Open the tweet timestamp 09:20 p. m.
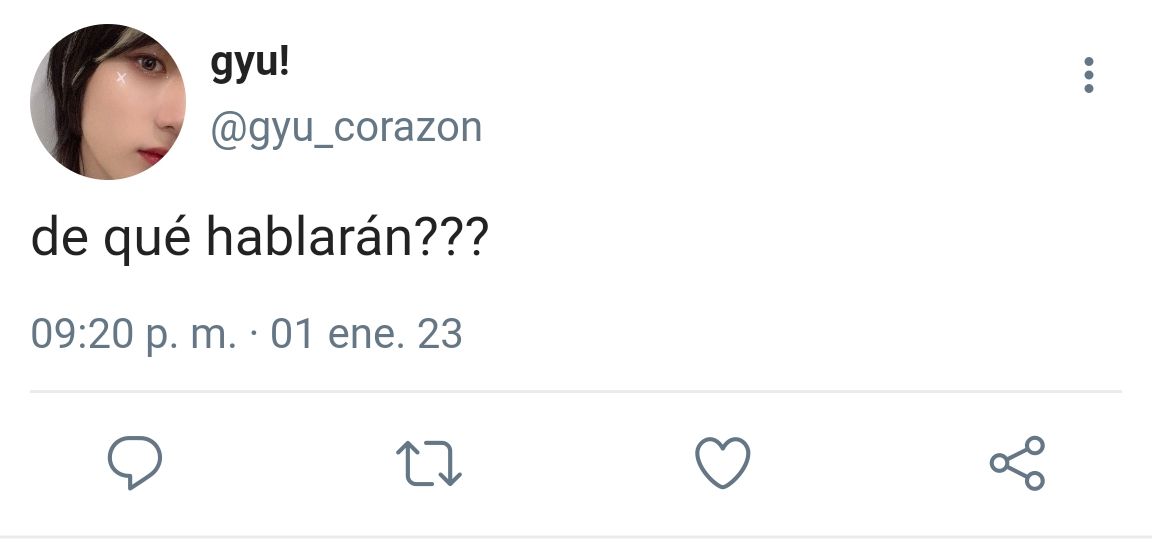This screenshot has height=555, width=1152. 134,334
